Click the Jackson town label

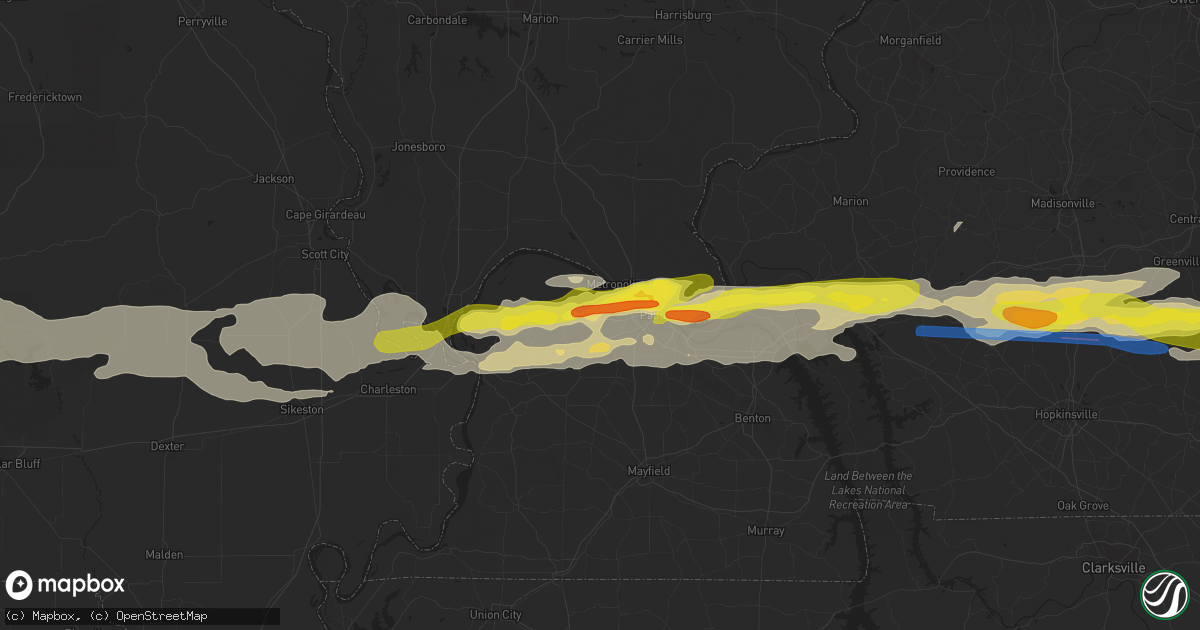pyautogui.click(x=274, y=179)
